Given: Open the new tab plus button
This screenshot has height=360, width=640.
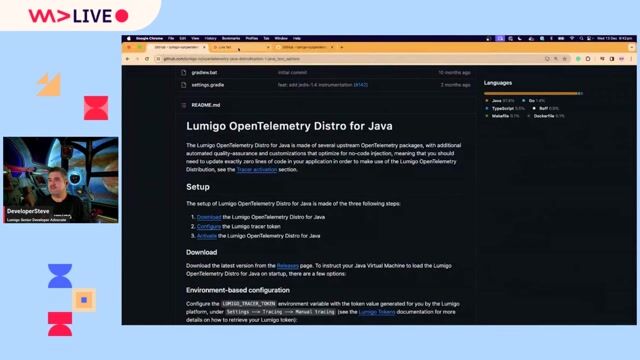Looking at the screenshot, I should (342, 47).
